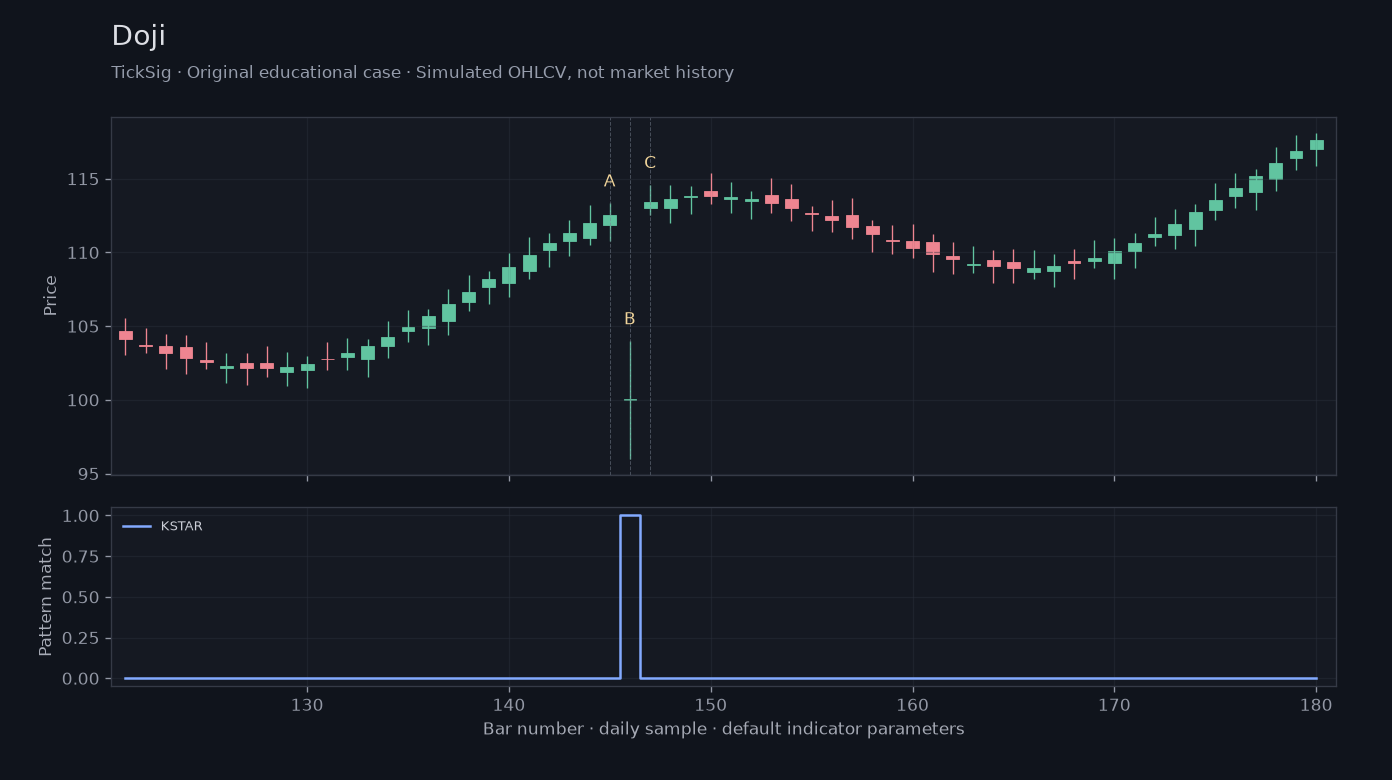1392x780 pixels.
Task: Select annotation label B on the chart
Action: click(x=629, y=319)
